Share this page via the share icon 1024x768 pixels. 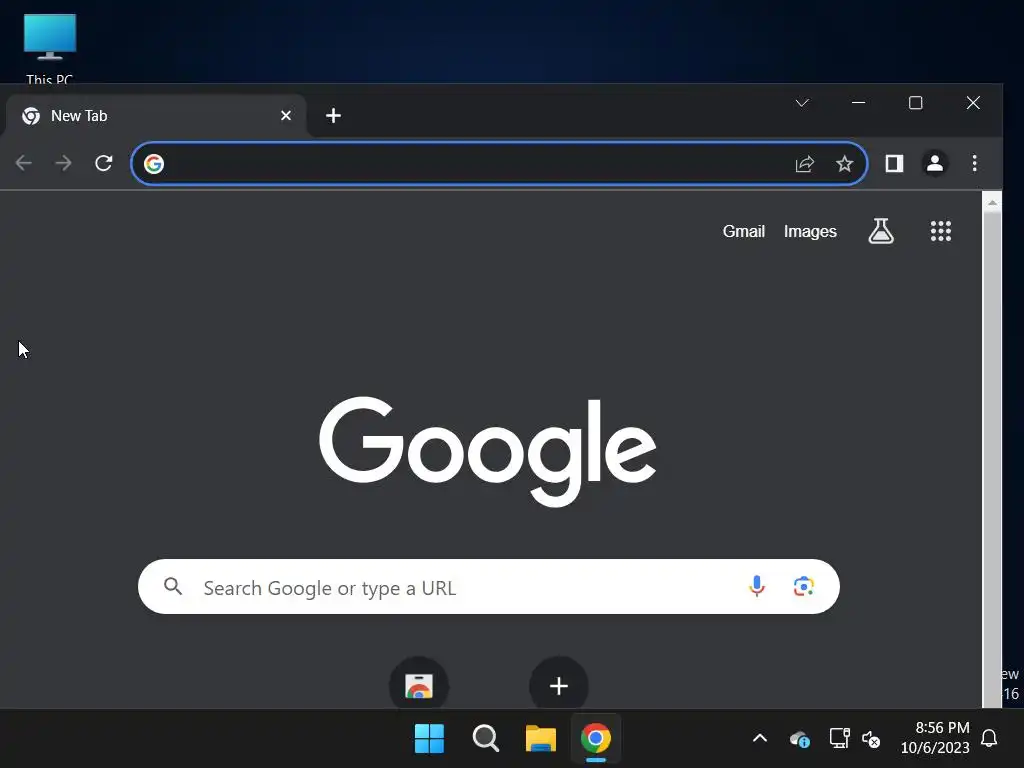coord(805,163)
